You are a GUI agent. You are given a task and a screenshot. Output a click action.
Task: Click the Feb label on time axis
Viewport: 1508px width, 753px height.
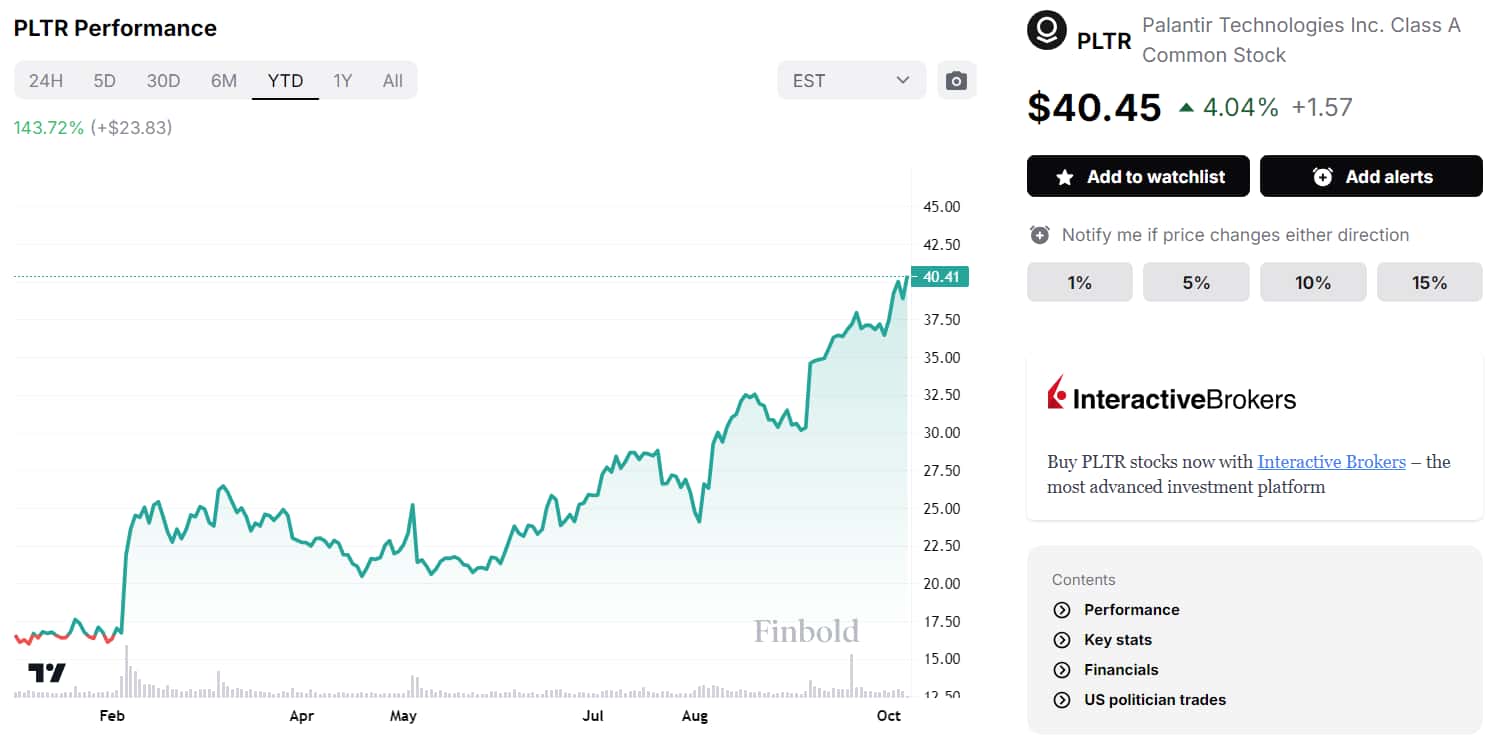point(112,716)
